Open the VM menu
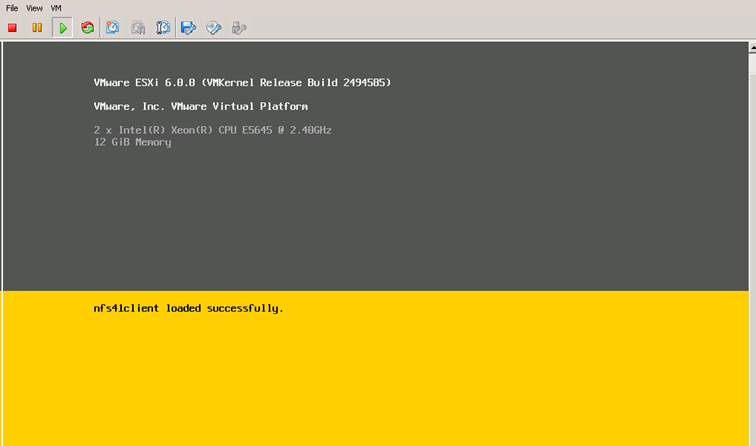The width and height of the screenshot is (756, 446). [56, 8]
